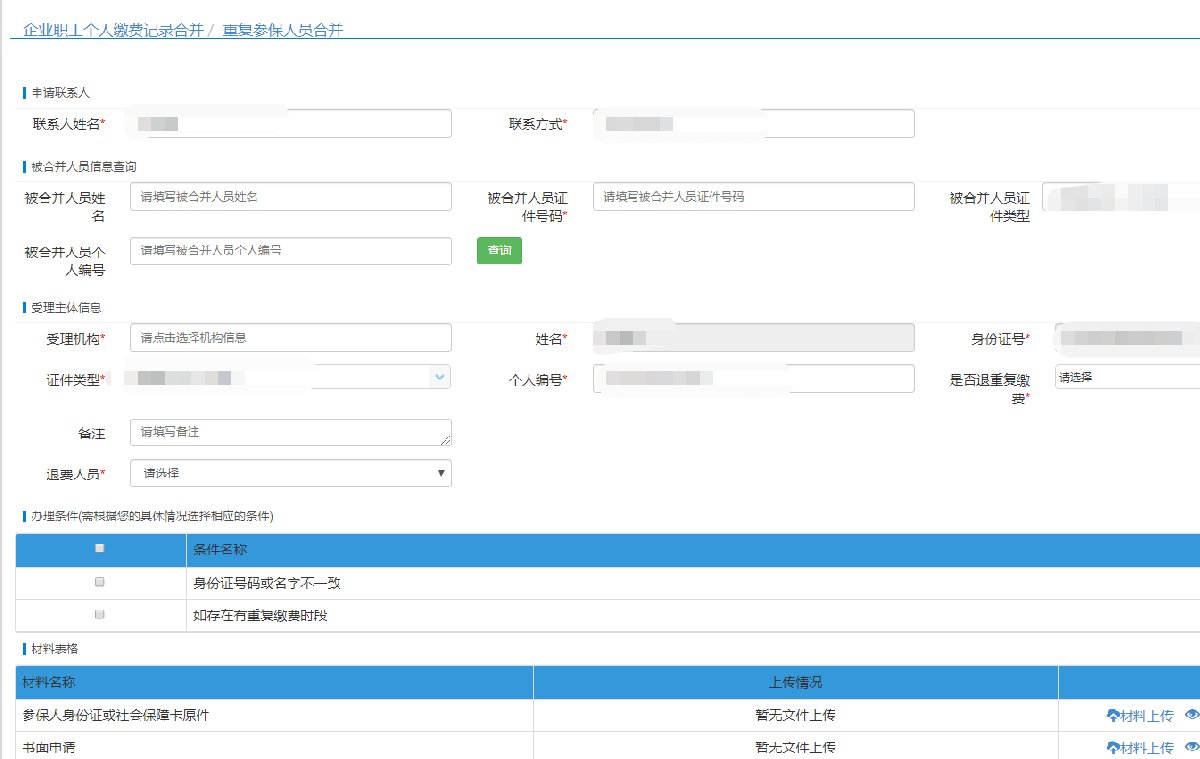Focus the 被合并人员姓名 input field
Screen dimensions: 1200x759
290,197
